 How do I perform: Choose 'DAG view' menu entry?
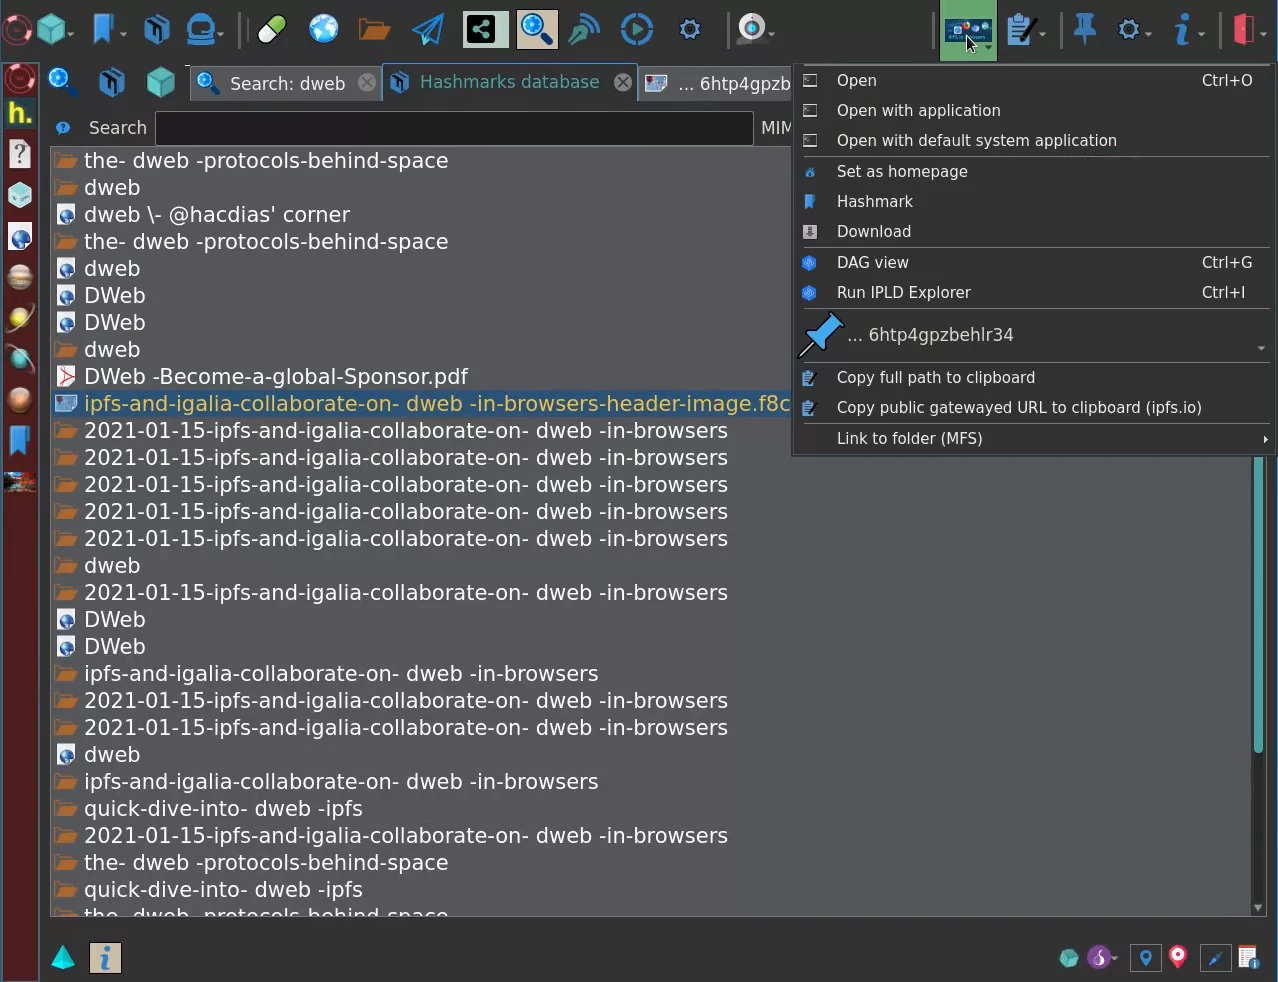click(1035, 263)
